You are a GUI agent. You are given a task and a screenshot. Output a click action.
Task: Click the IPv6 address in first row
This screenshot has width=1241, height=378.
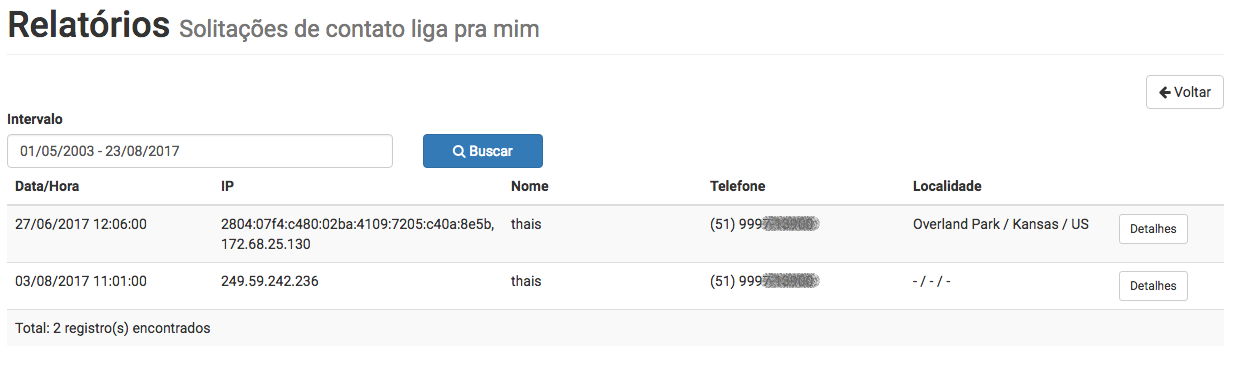pos(358,224)
